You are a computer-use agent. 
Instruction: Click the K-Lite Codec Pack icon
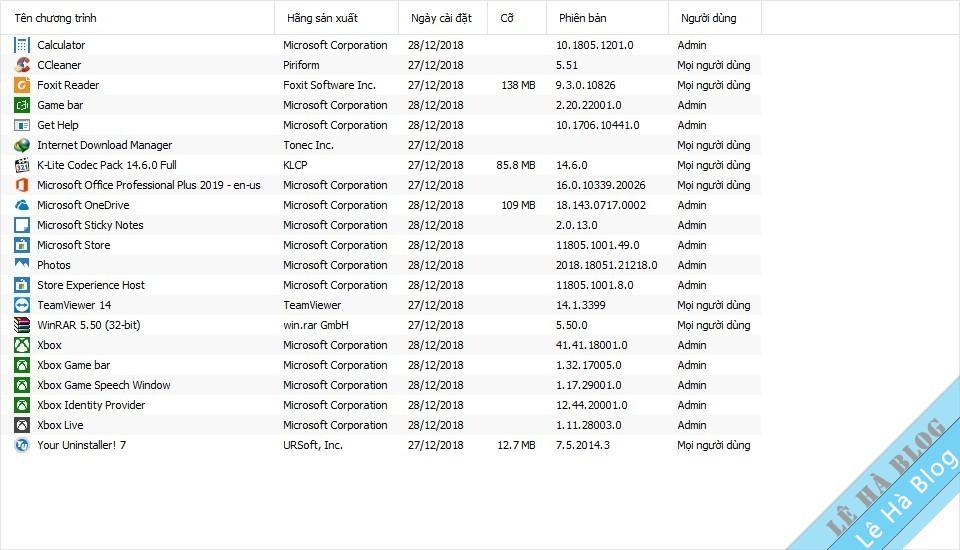point(22,165)
